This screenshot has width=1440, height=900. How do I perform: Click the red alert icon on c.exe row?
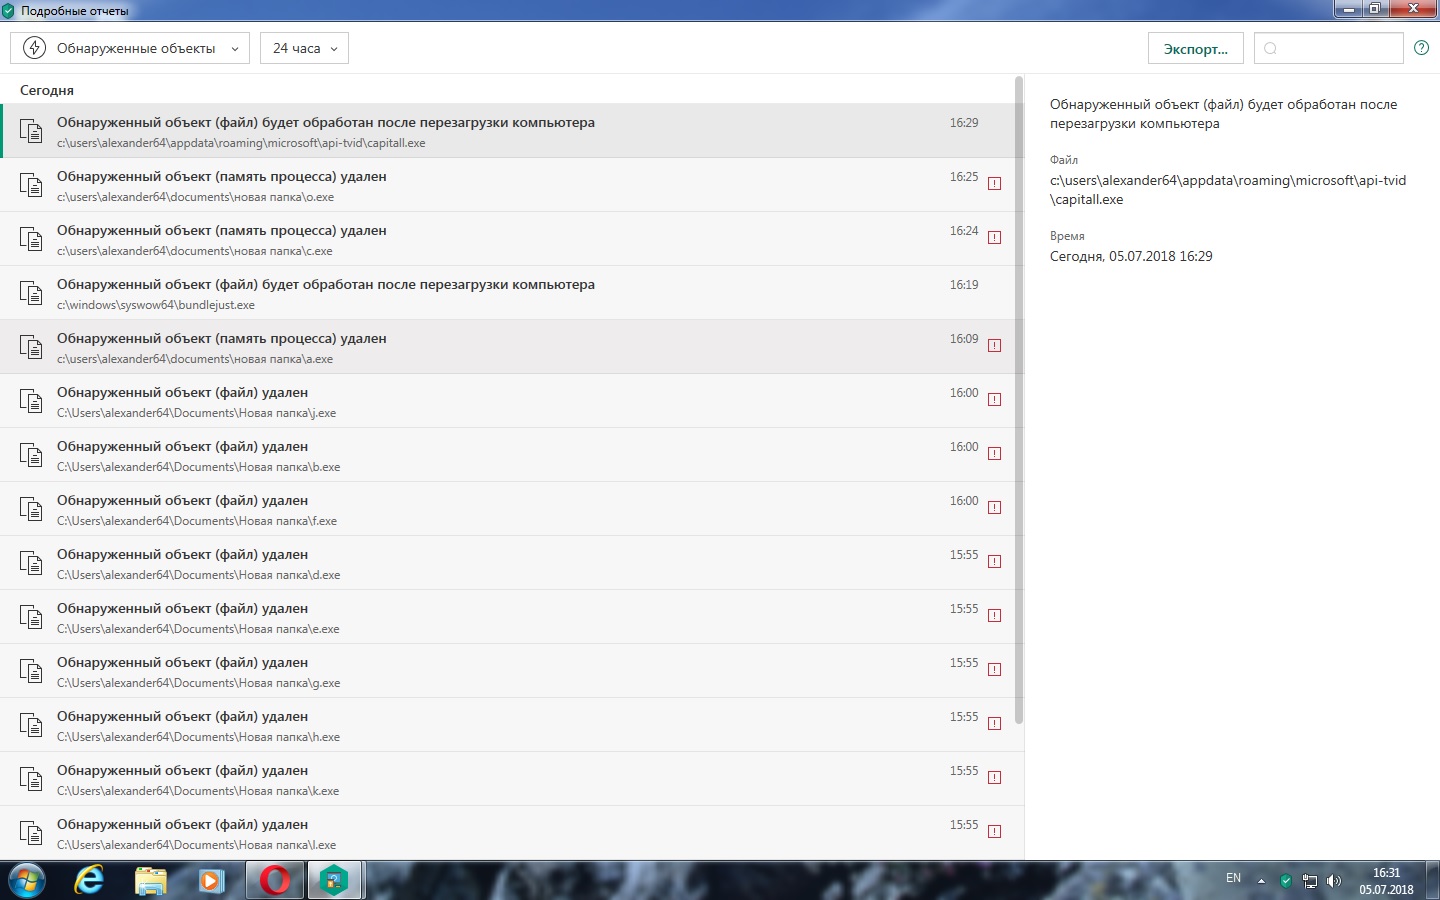coord(994,238)
